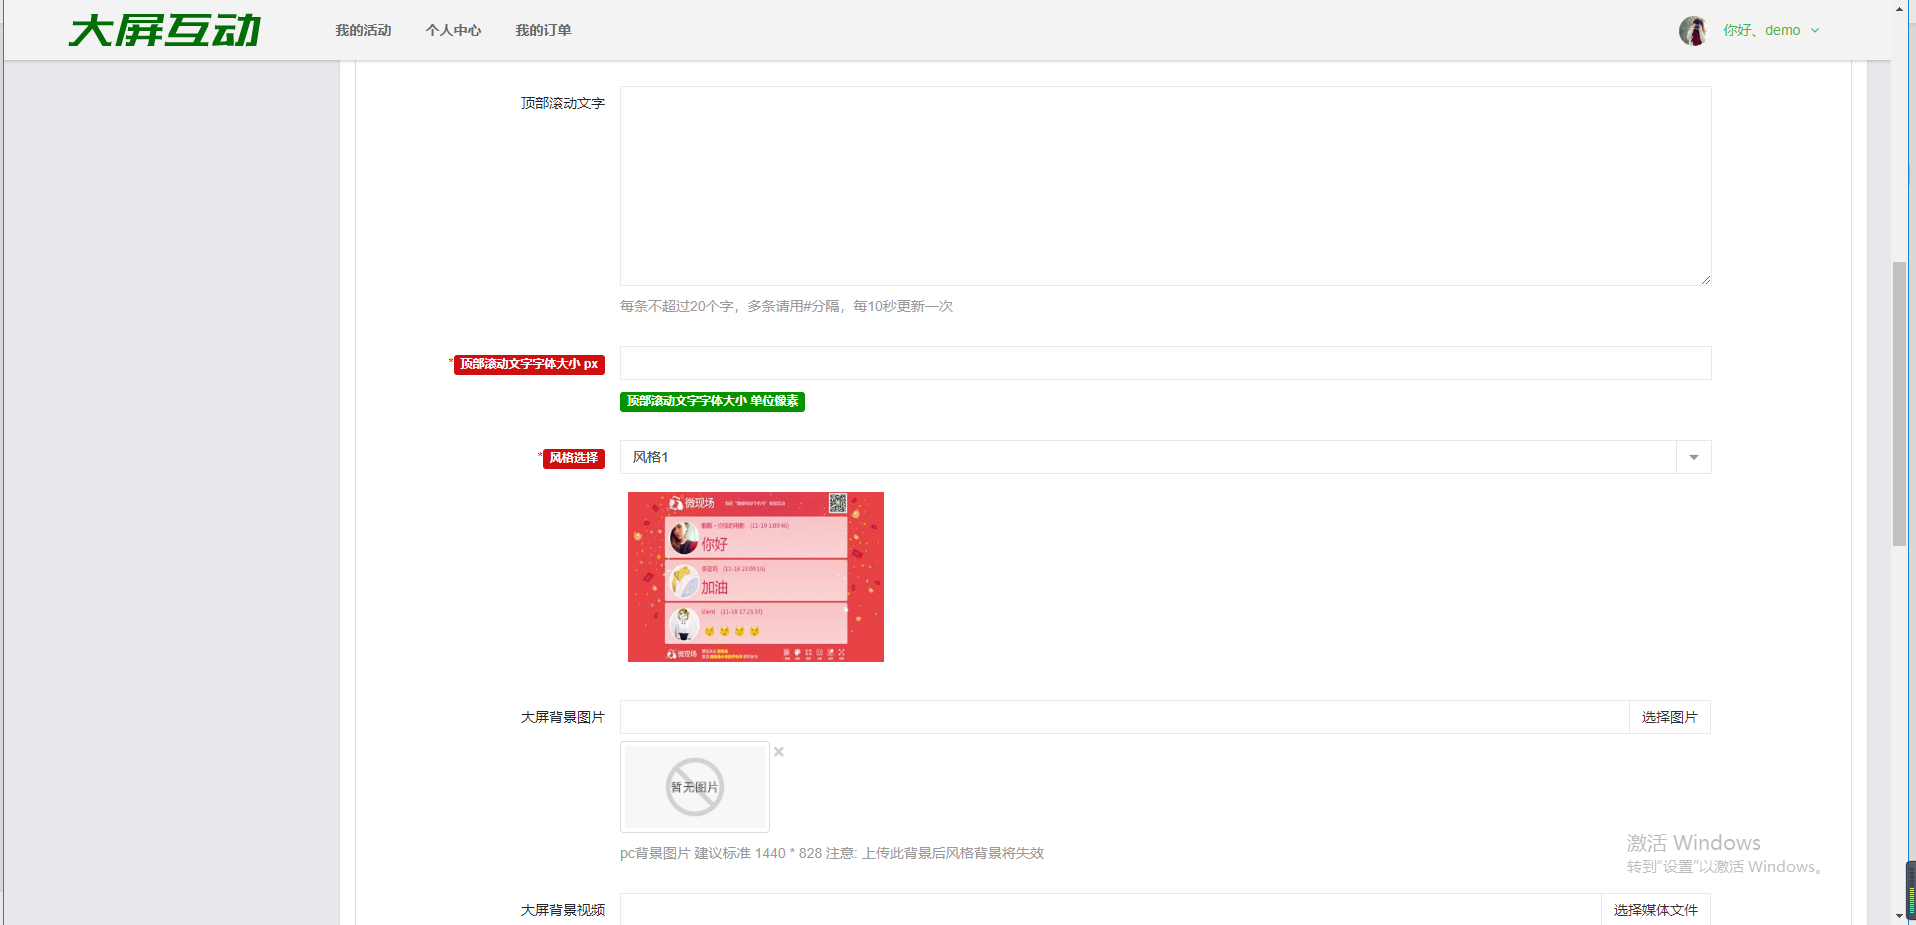Open the 我的活动 menu item
The image size is (1916, 925).
(x=363, y=31)
